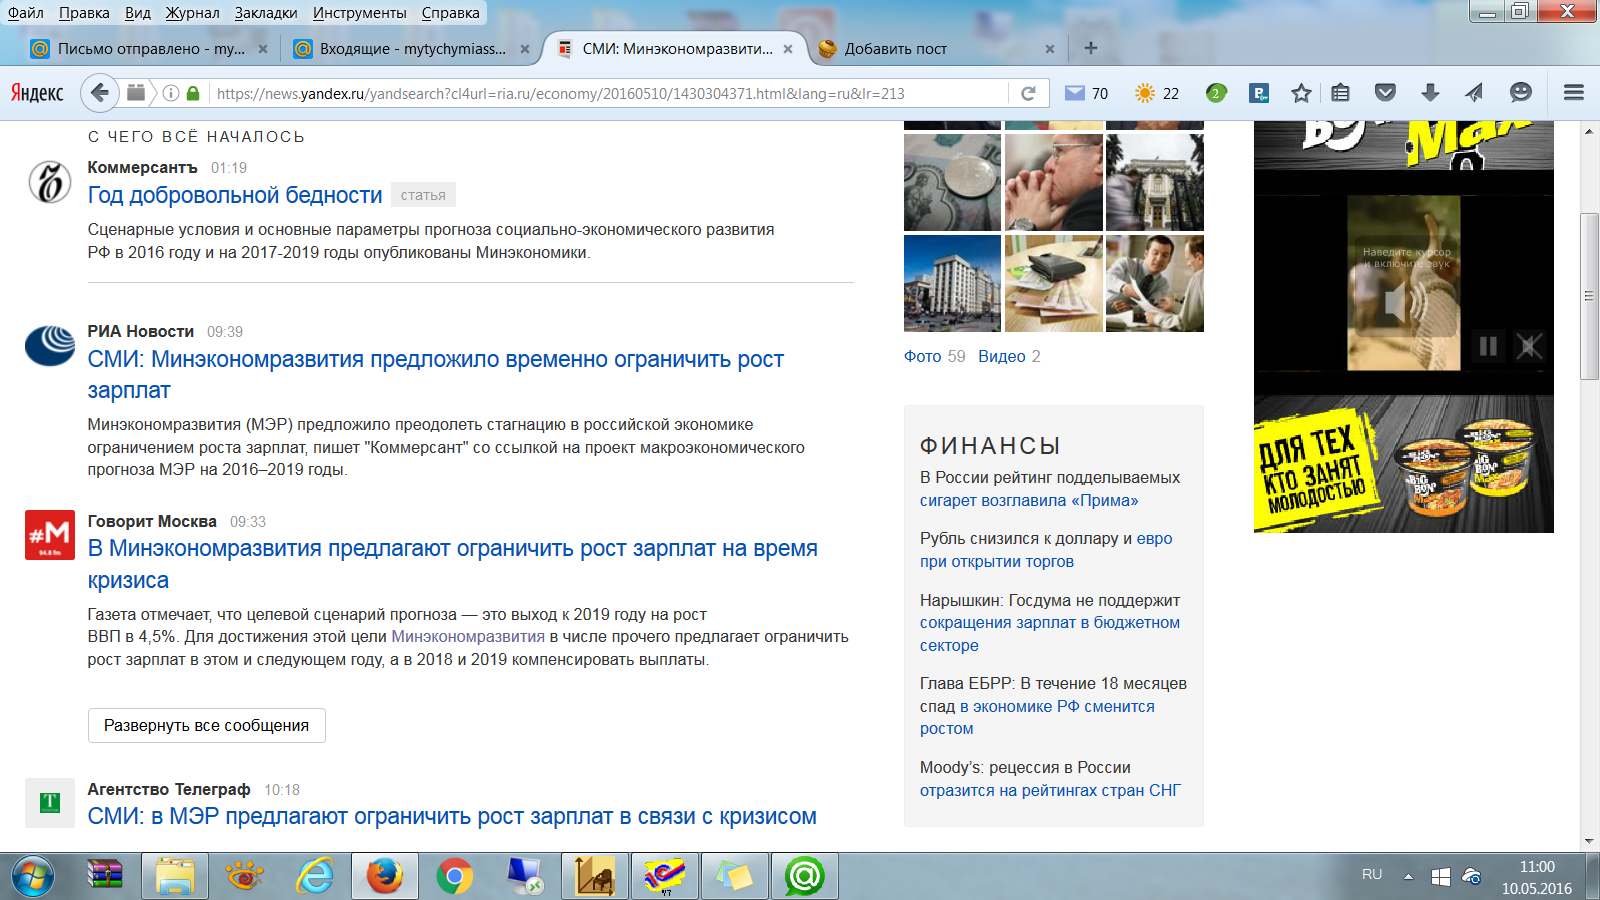Open Moody's рецессия в России link
Screen dimensions: 1600x900
click(1050, 779)
